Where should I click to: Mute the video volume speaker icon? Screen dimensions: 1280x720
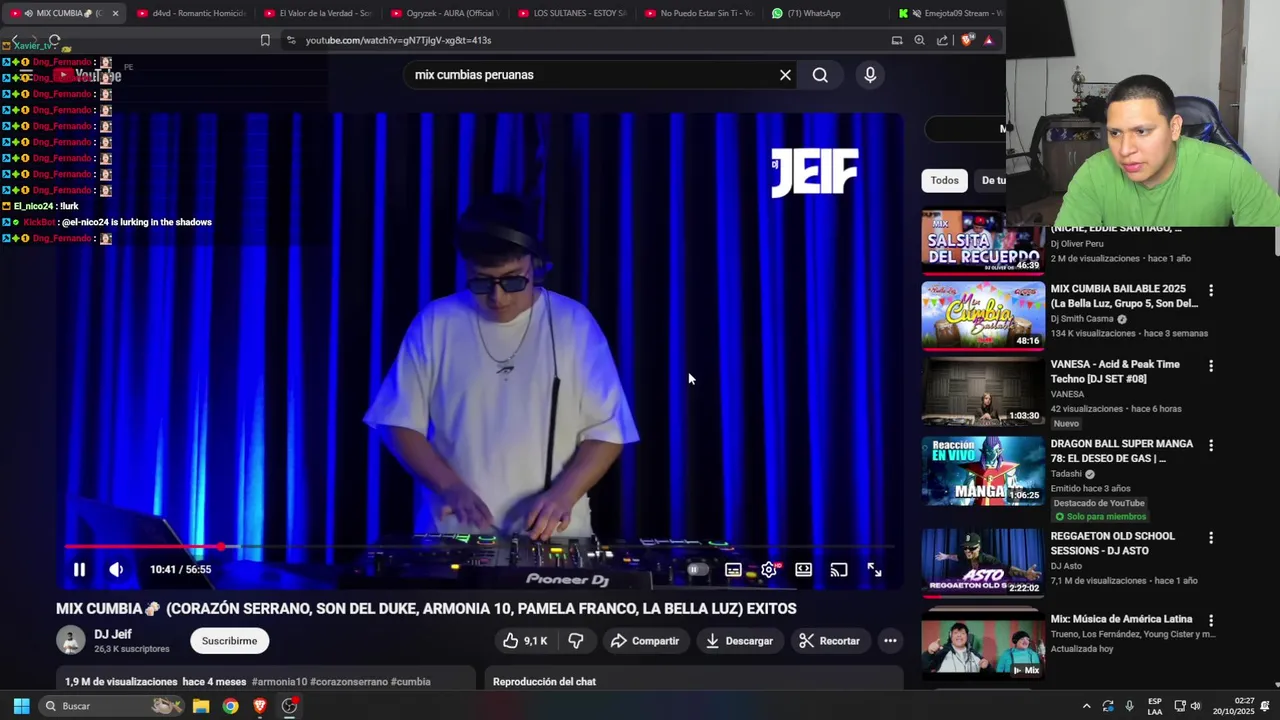pos(116,570)
